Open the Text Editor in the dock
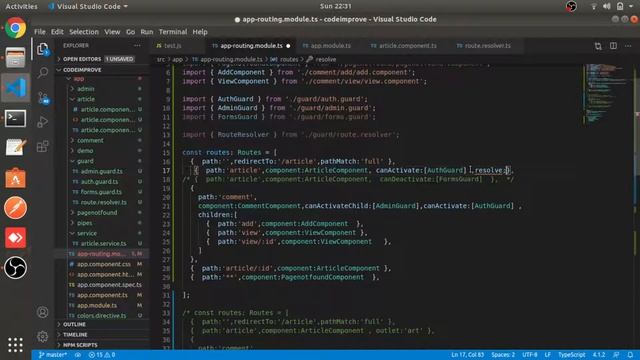The image size is (640, 360). click(x=16, y=147)
